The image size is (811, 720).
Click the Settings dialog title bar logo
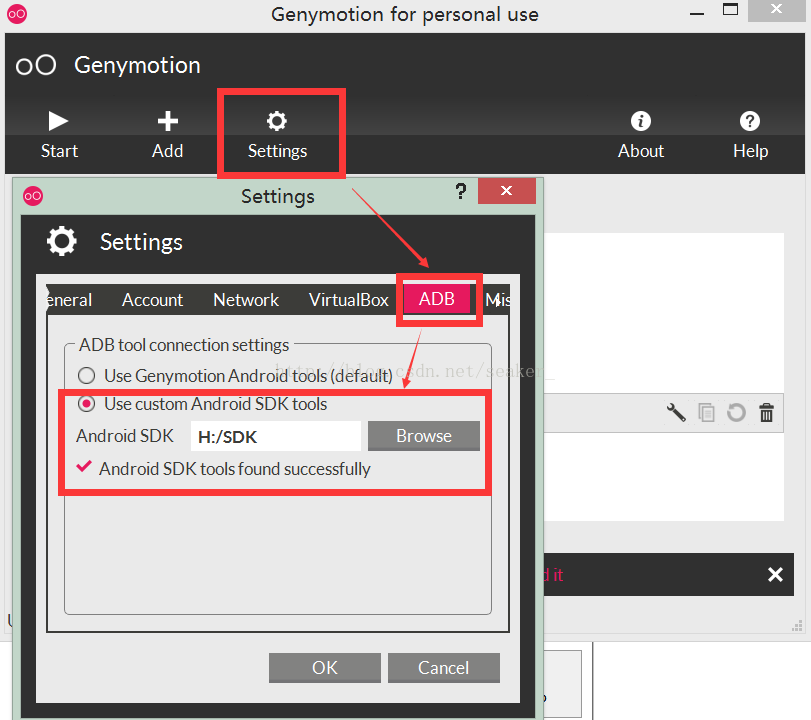click(x=33, y=196)
